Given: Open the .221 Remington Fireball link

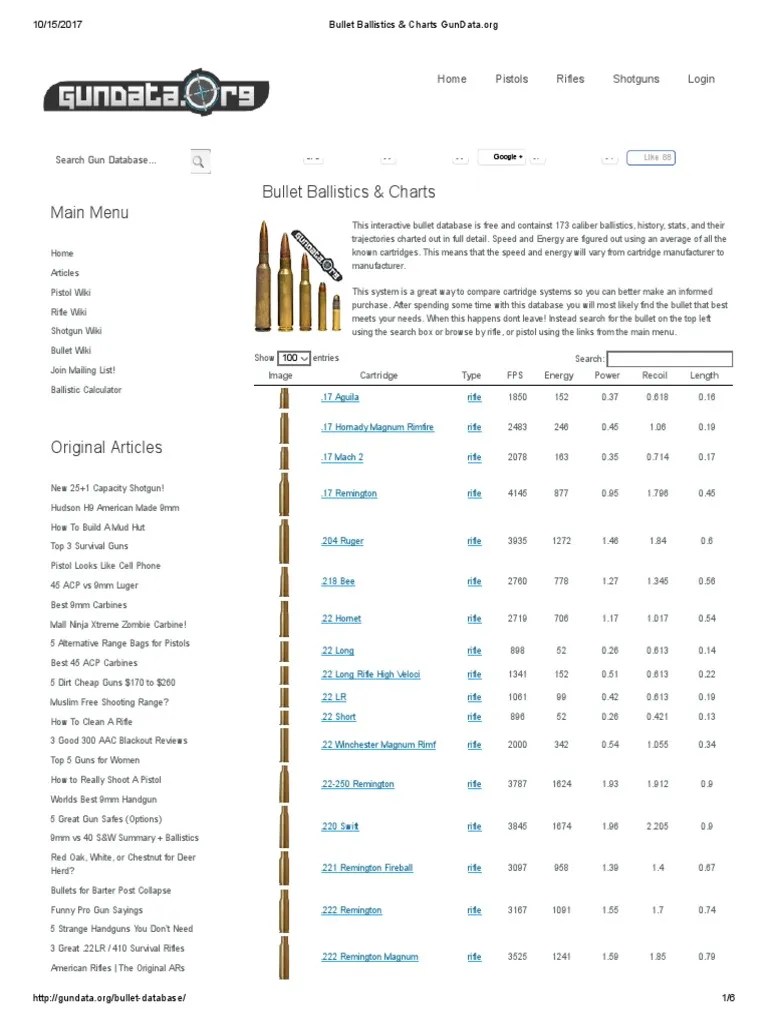Looking at the screenshot, I should 367,869.
